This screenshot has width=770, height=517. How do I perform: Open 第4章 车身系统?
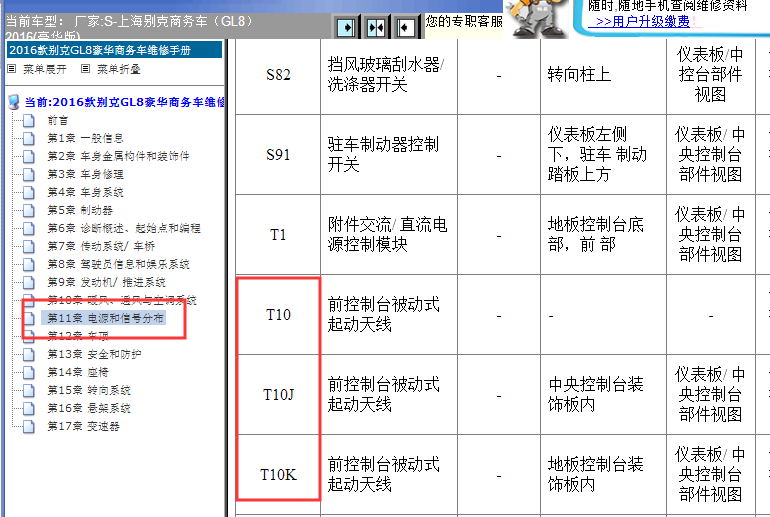pyautogui.click(x=85, y=192)
